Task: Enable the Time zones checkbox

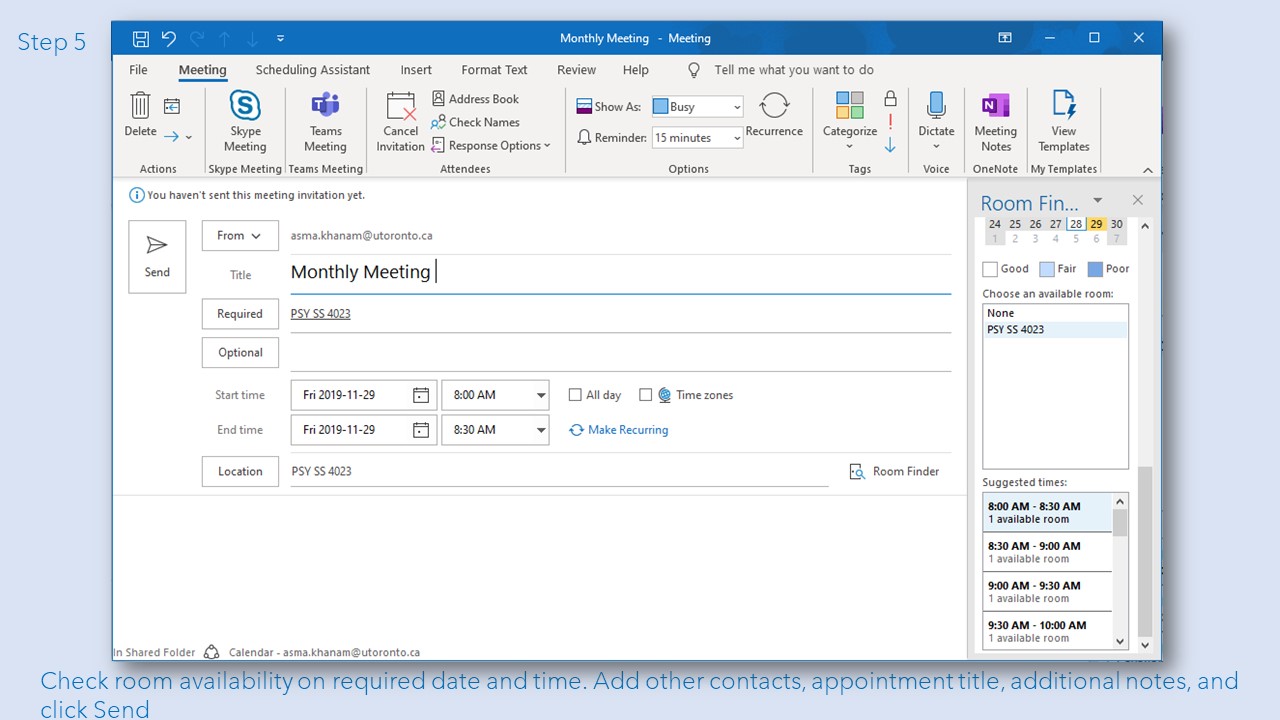Action: pos(645,395)
